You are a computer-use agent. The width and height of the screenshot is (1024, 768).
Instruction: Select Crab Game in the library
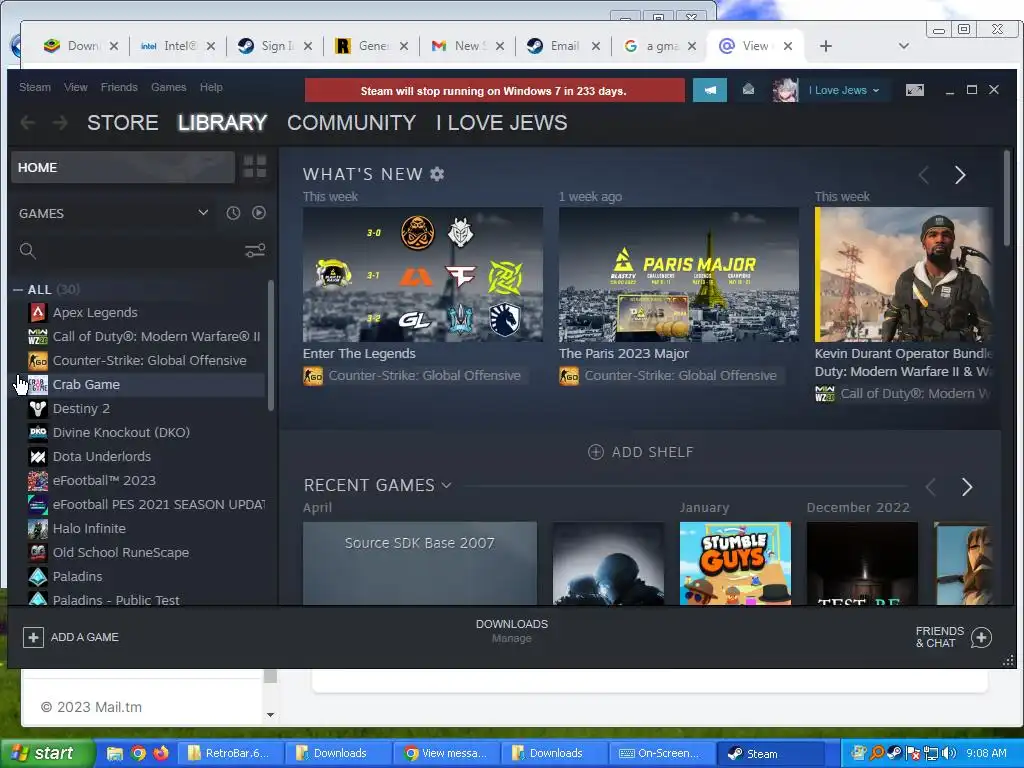coord(86,385)
